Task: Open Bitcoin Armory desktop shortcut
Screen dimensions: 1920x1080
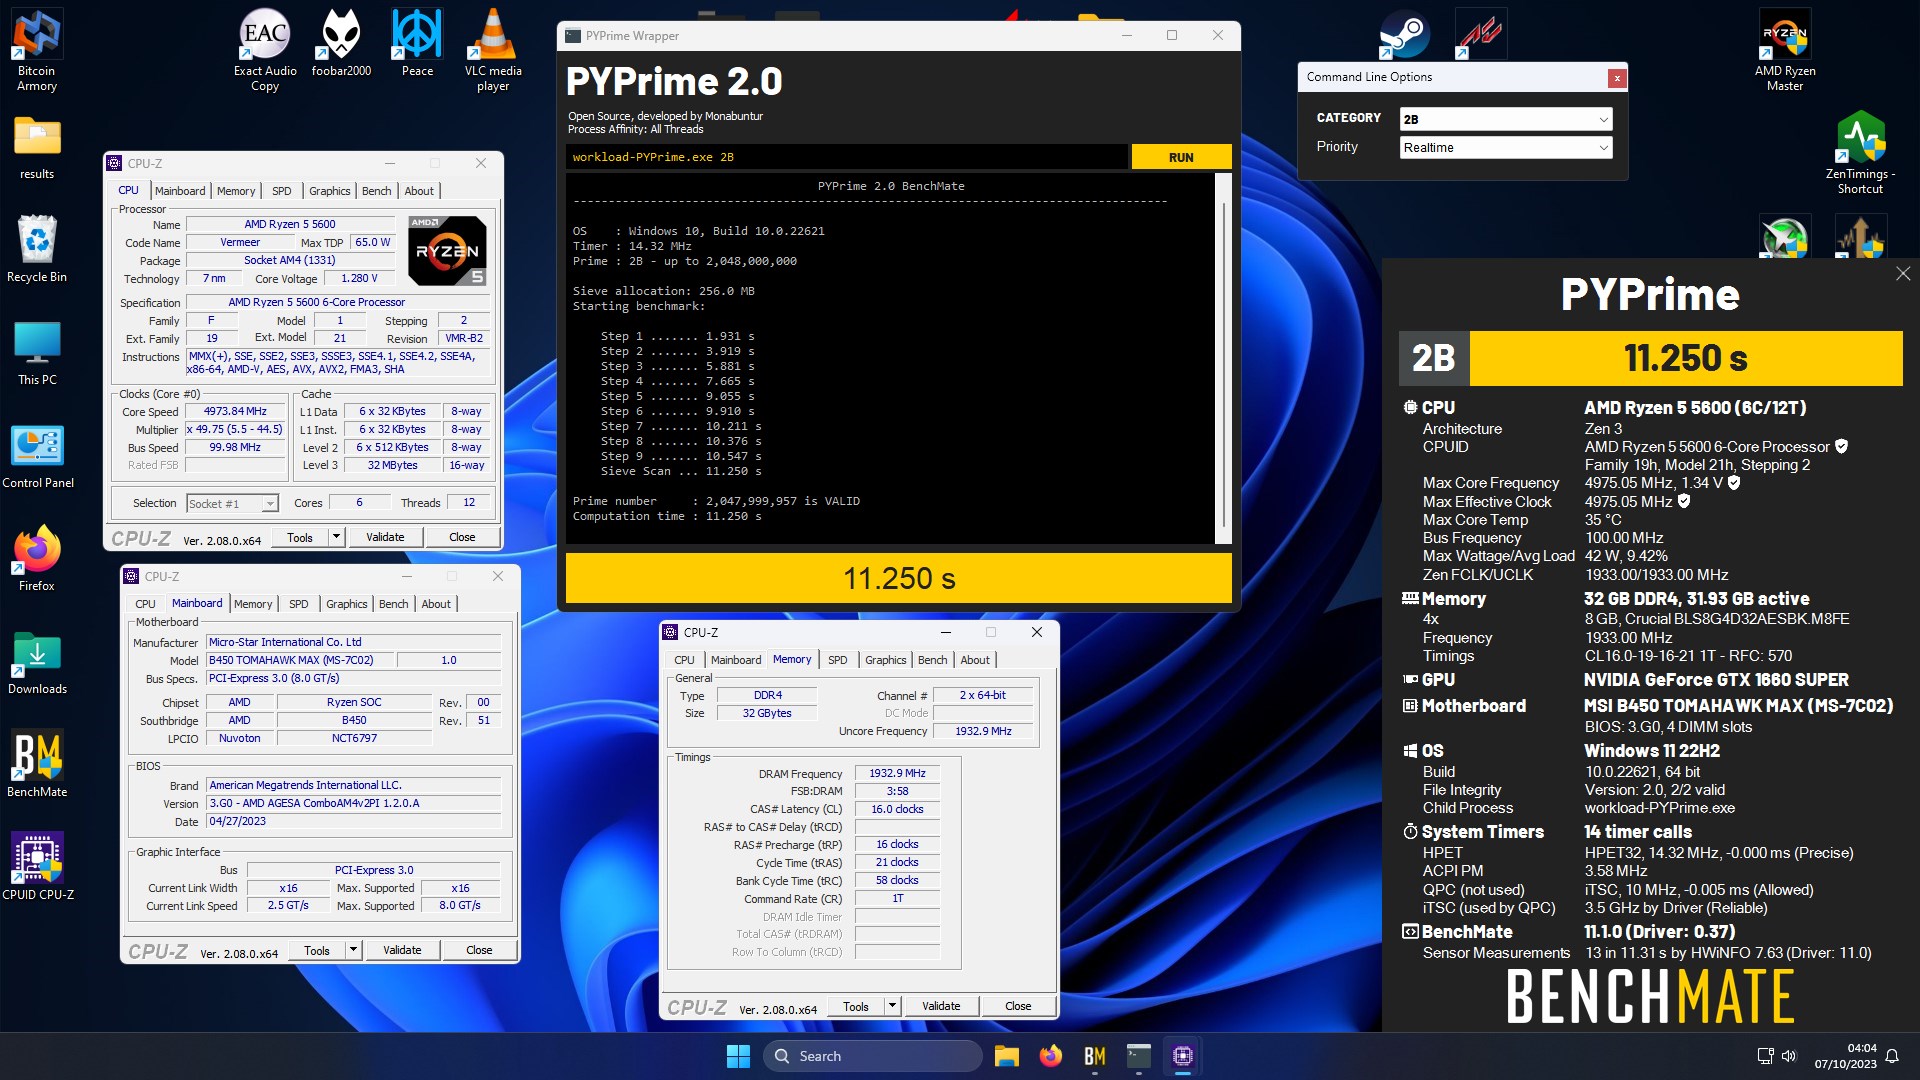Action: point(37,50)
